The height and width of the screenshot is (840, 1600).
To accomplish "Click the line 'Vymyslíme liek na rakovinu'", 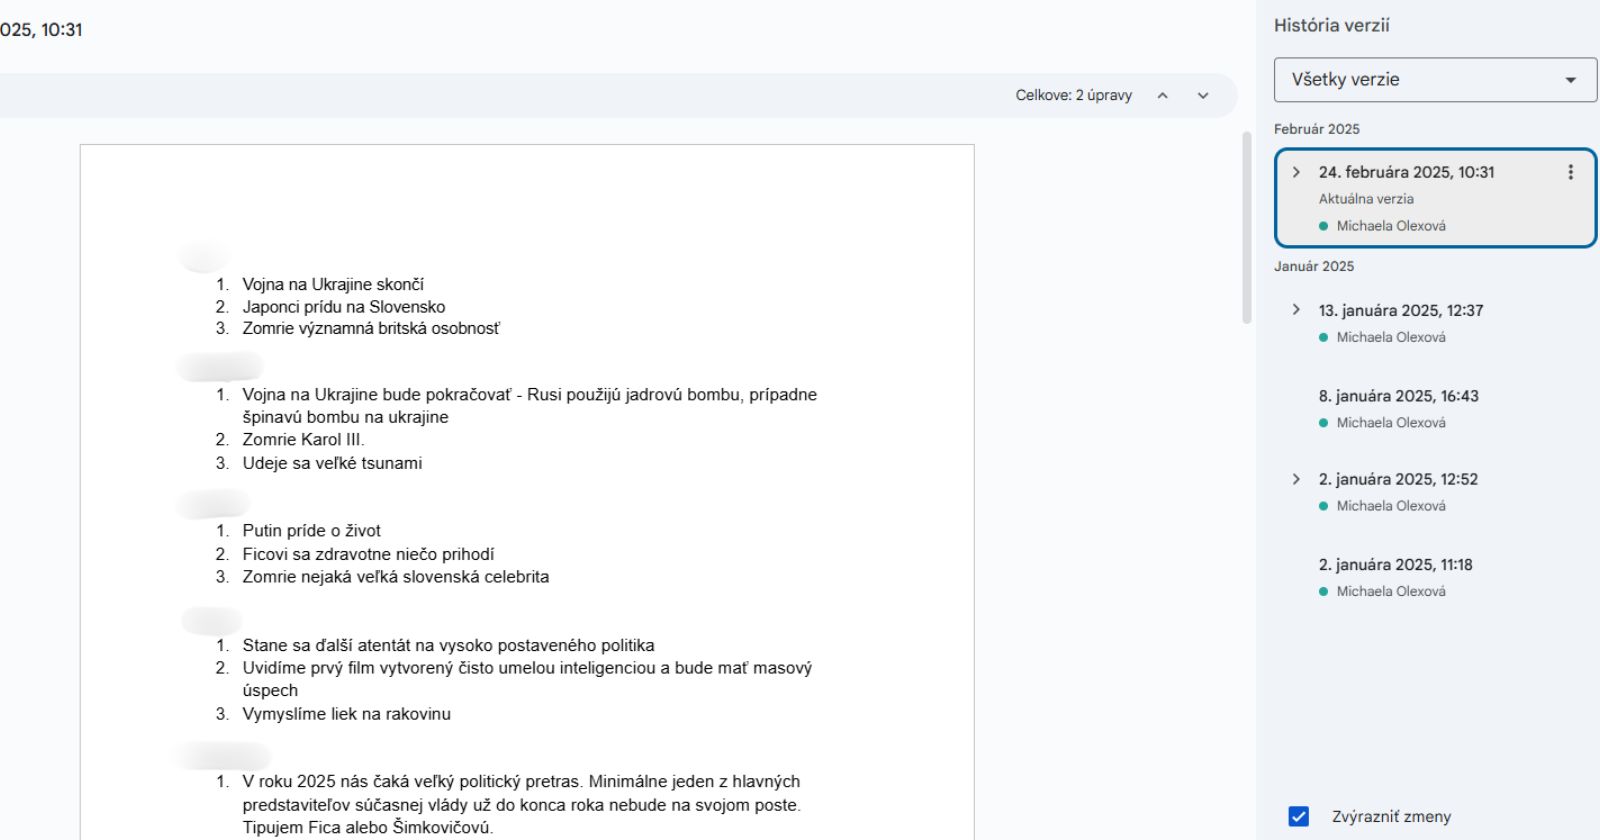I will [x=346, y=714].
